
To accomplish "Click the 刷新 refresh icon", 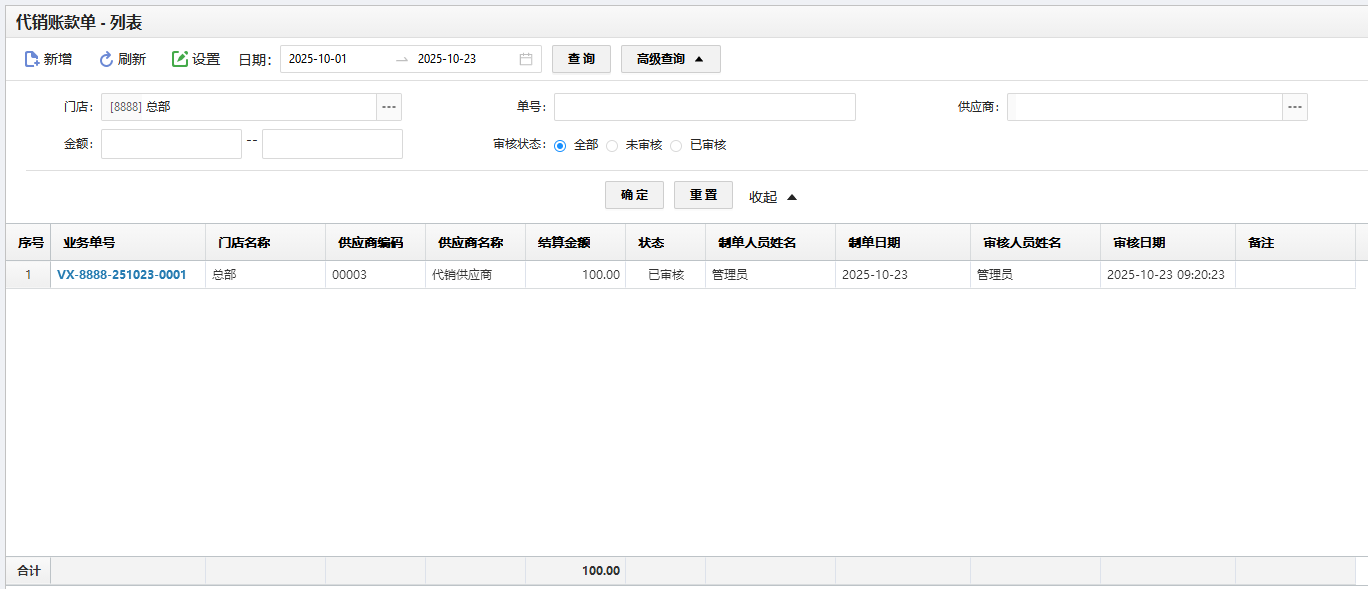I will click(106, 59).
